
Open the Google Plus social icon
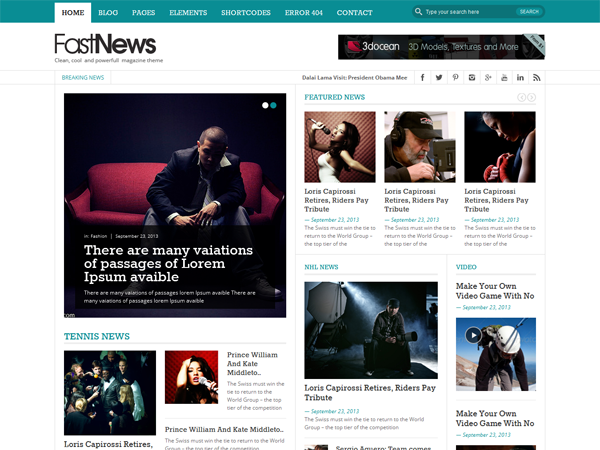coord(488,78)
